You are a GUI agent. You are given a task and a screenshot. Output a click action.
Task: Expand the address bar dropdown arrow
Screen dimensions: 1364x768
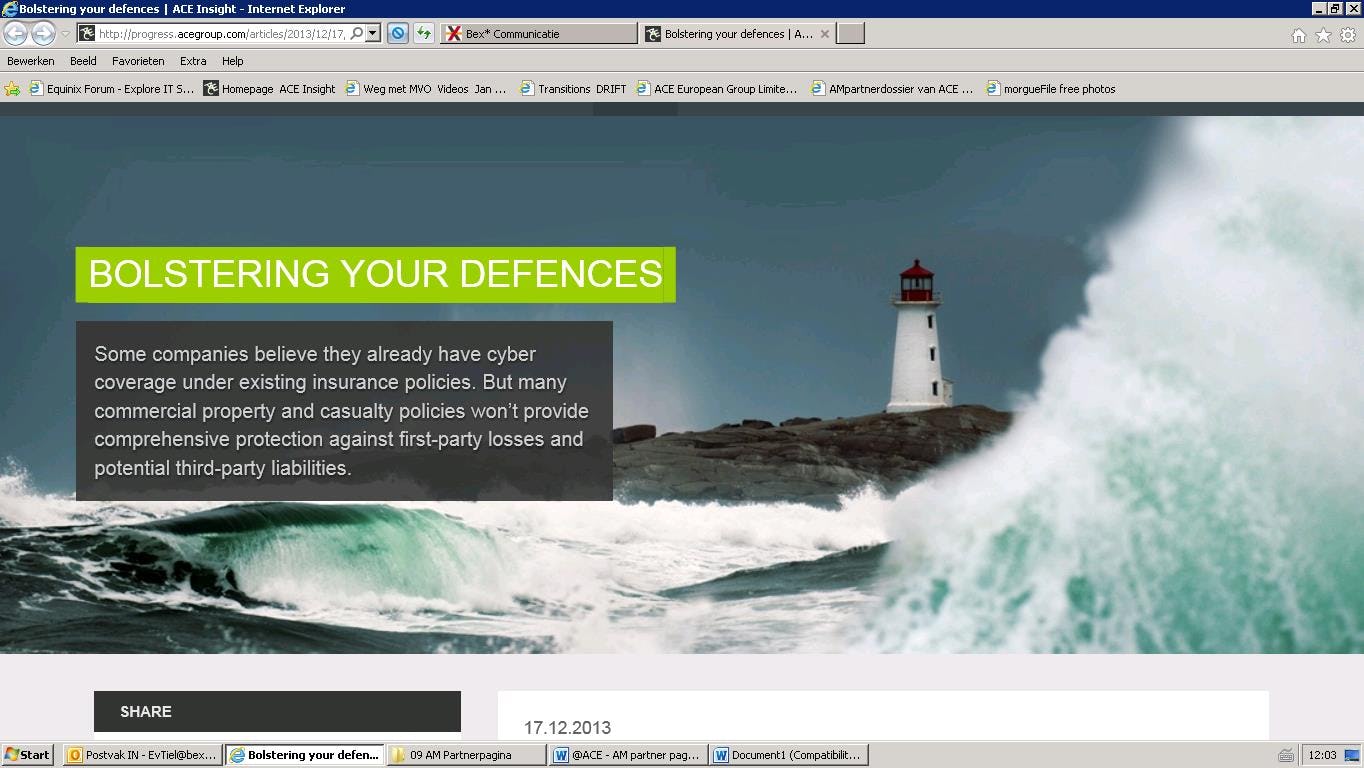coord(373,34)
